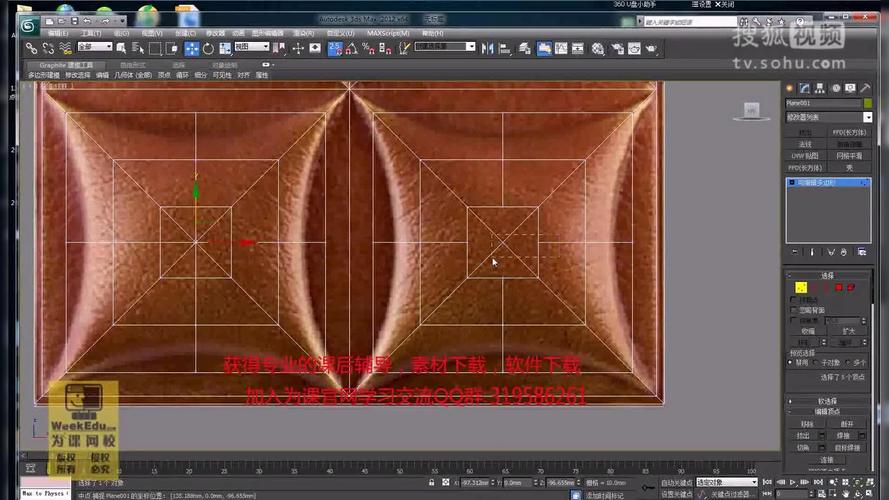Viewport: 889px width, 500px height.
Task: Click the Select by Name icon
Action: (138, 49)
